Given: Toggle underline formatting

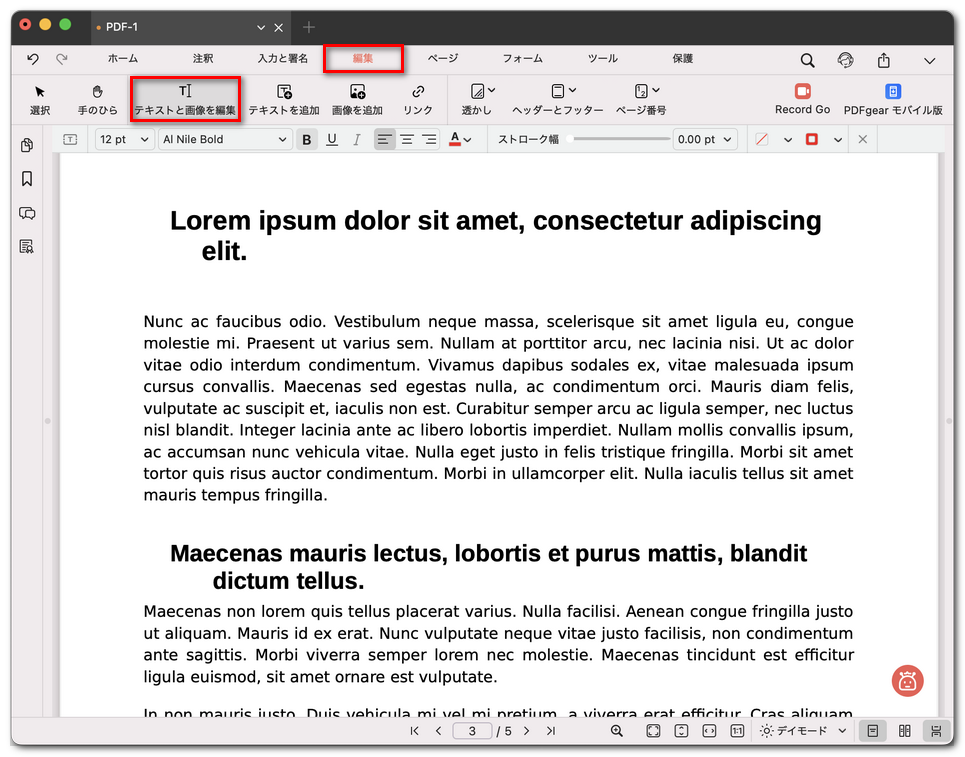Looking at the screenshot, I should [x=332, y=140].
